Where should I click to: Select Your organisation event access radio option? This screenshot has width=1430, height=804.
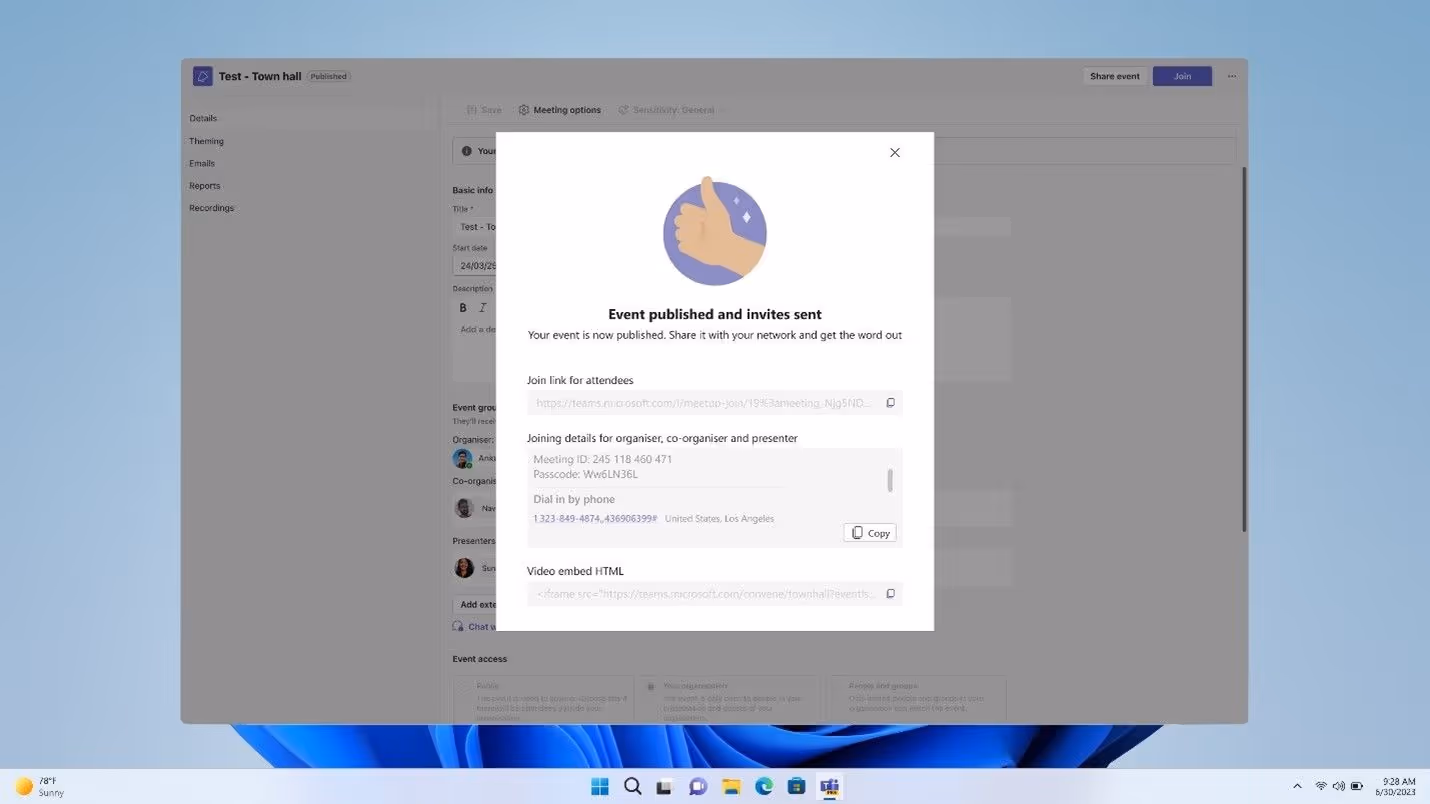click(x=651, y=687)
